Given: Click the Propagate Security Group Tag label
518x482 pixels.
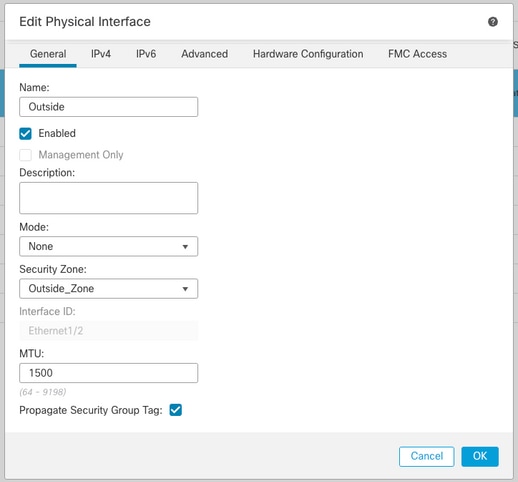Looking at the screenshot, I should tap(91, 410).
